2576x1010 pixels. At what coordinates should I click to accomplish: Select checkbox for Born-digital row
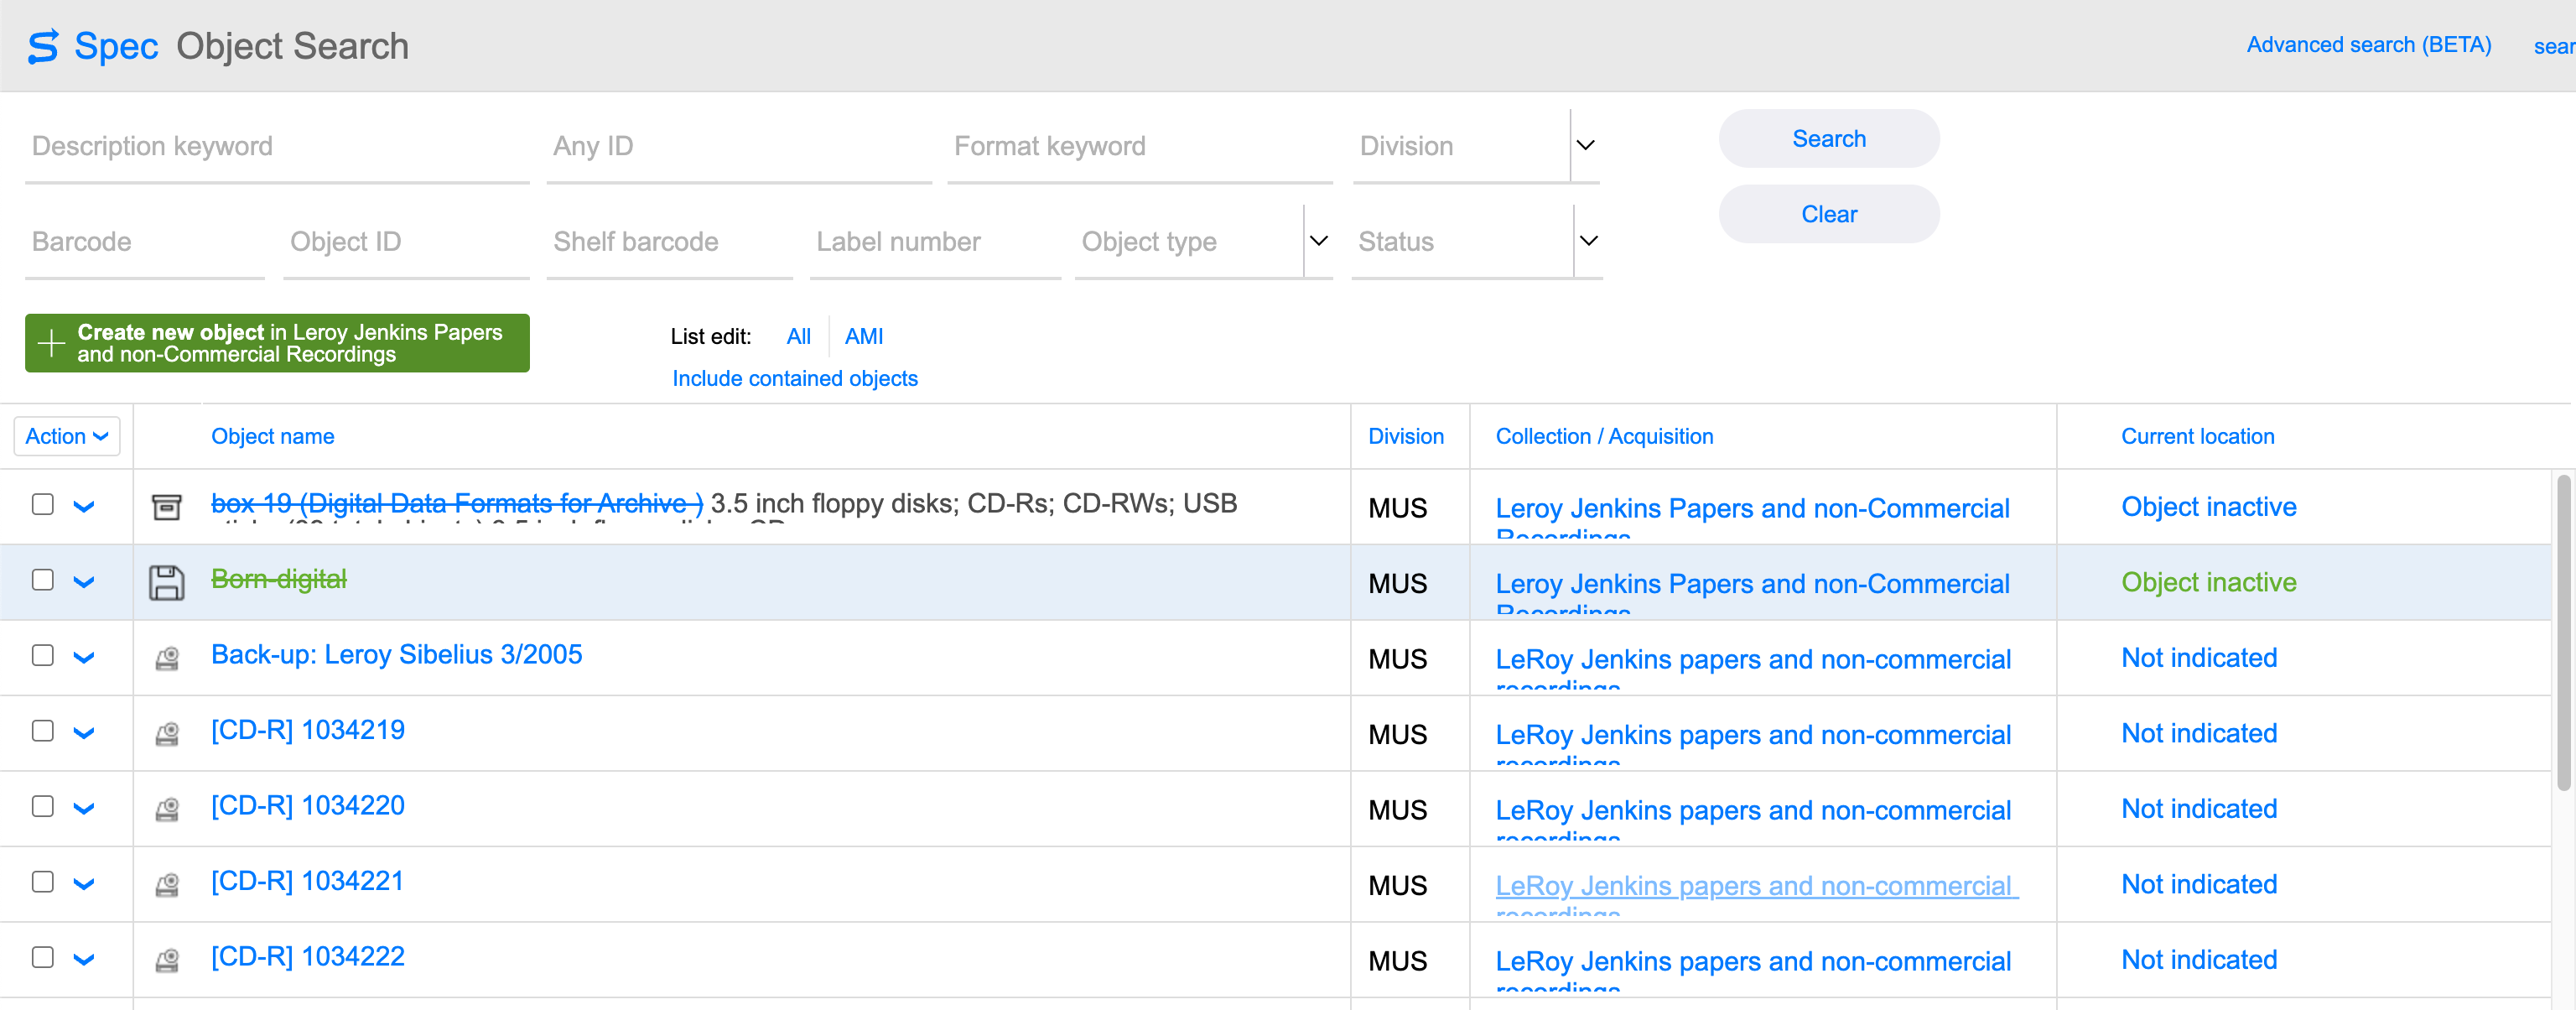tap(43, 580)
